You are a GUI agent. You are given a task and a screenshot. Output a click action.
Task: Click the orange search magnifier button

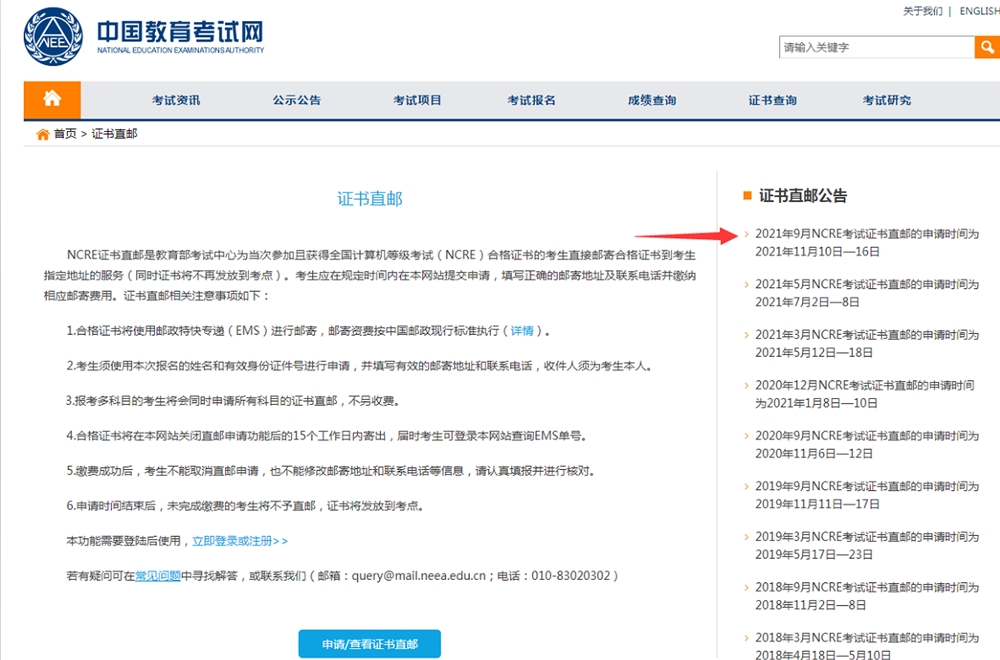(985, 47)
